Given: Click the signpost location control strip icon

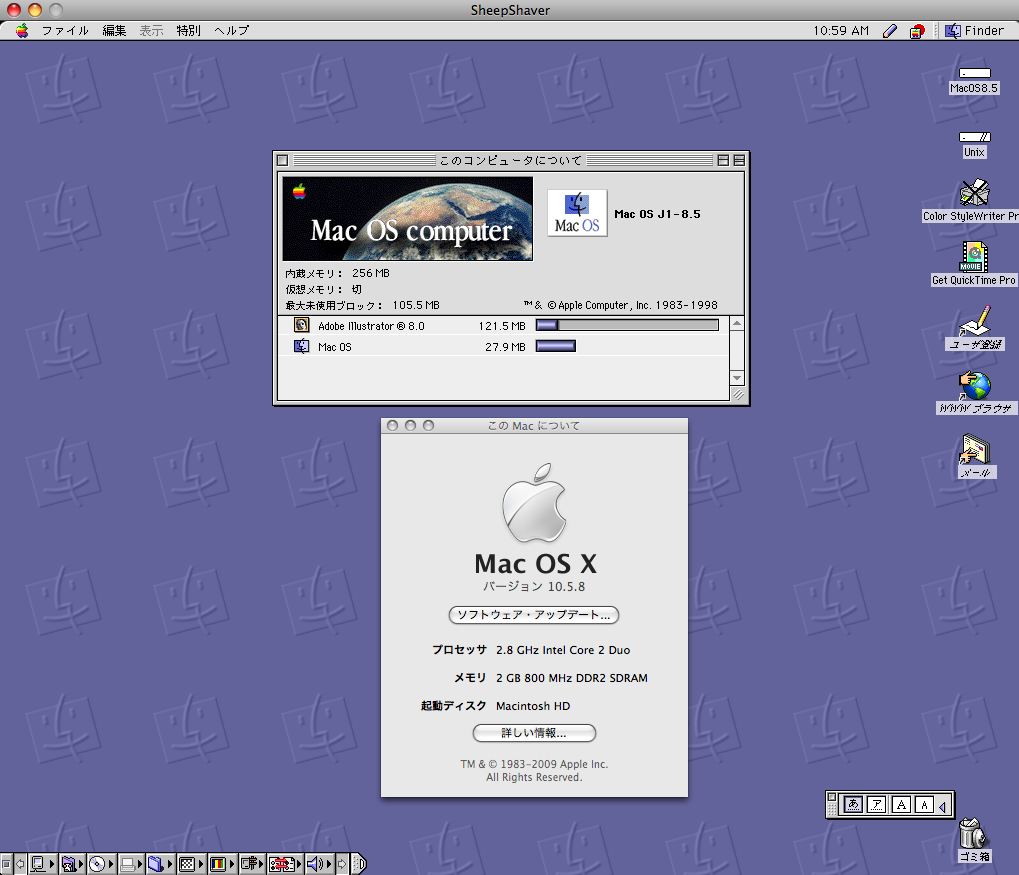Looking at the screenshot, I should click(249, 864).
